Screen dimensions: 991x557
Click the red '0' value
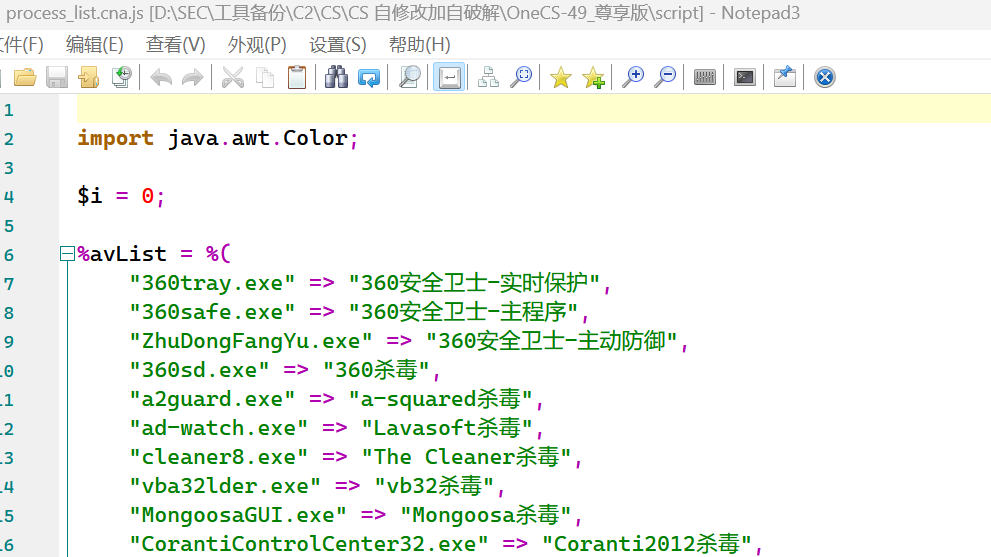[x=147, y=196]
